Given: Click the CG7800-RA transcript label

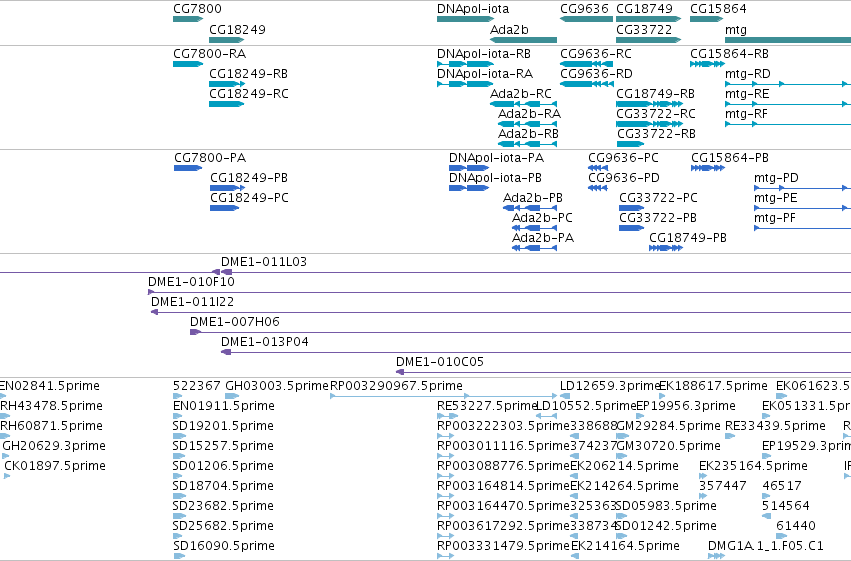Looking at the screenshot, I should pyautogui.click(x=209, y=54).
